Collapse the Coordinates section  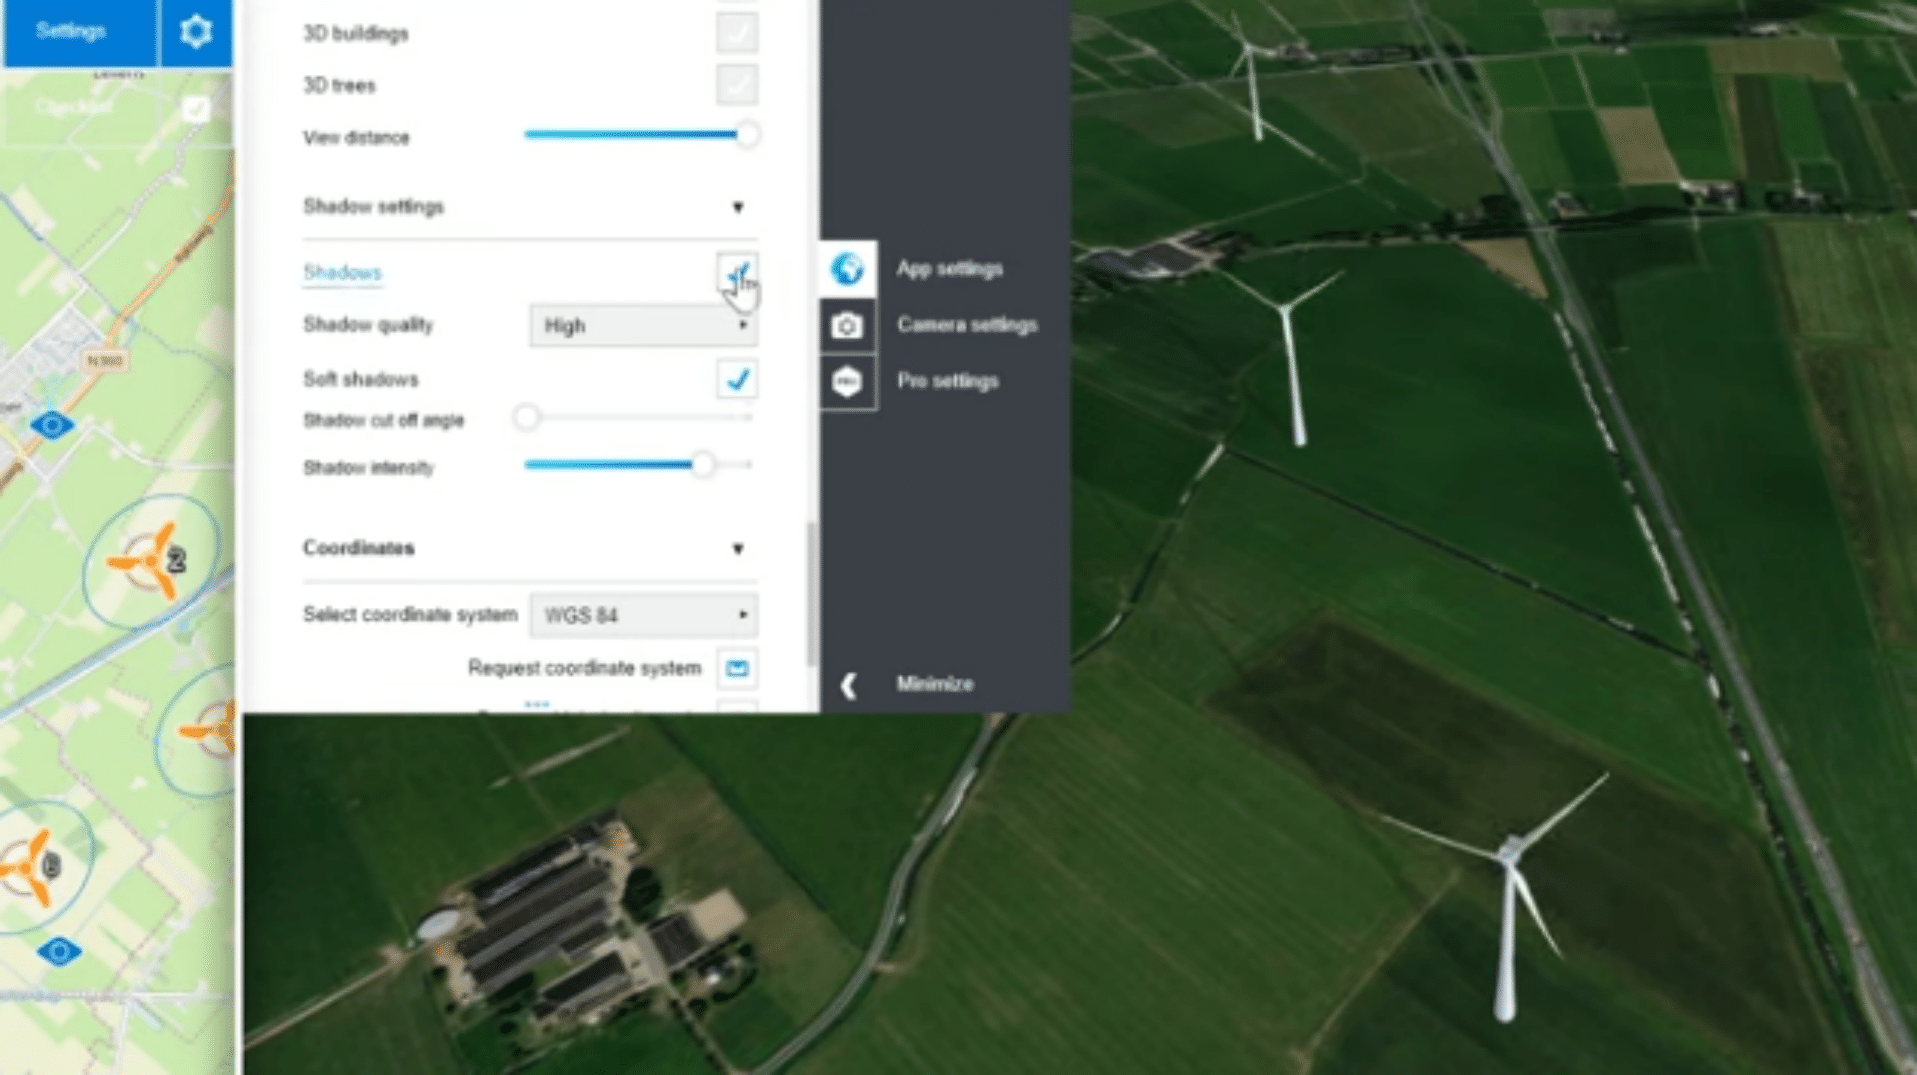click(738, 548)
